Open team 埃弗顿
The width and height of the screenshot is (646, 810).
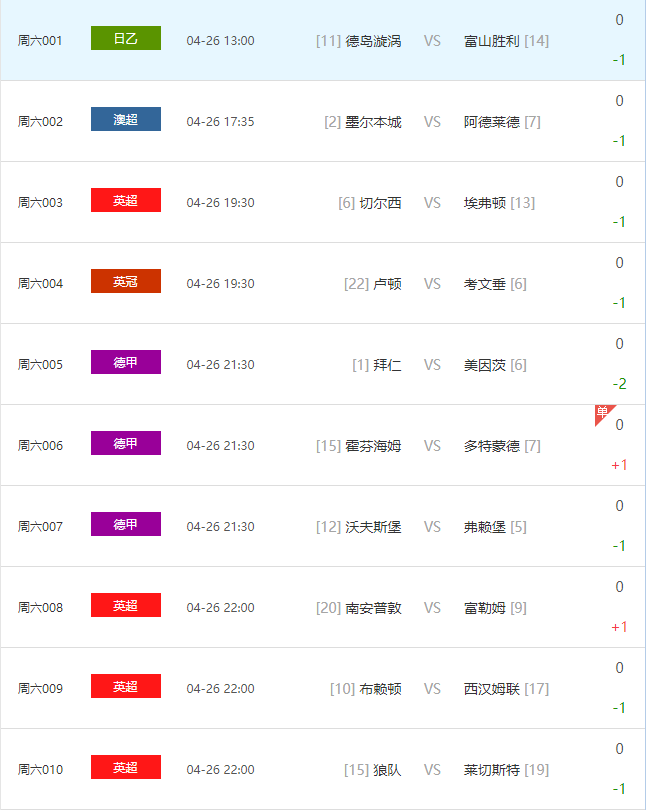(x=484, y=203)
